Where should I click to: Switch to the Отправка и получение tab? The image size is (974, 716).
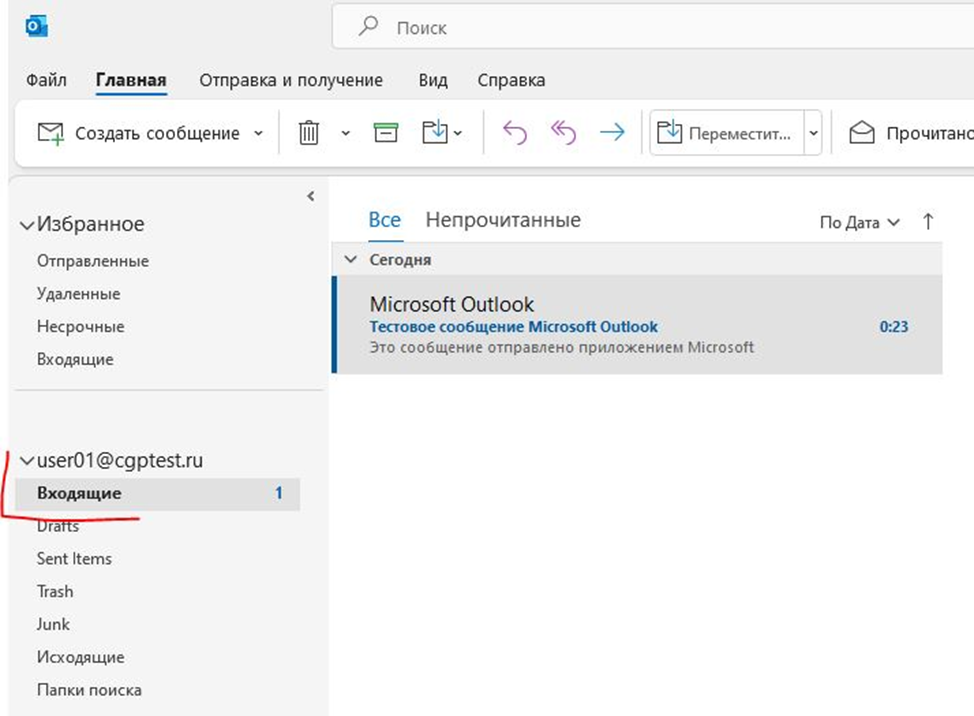[x=290, y=80]
